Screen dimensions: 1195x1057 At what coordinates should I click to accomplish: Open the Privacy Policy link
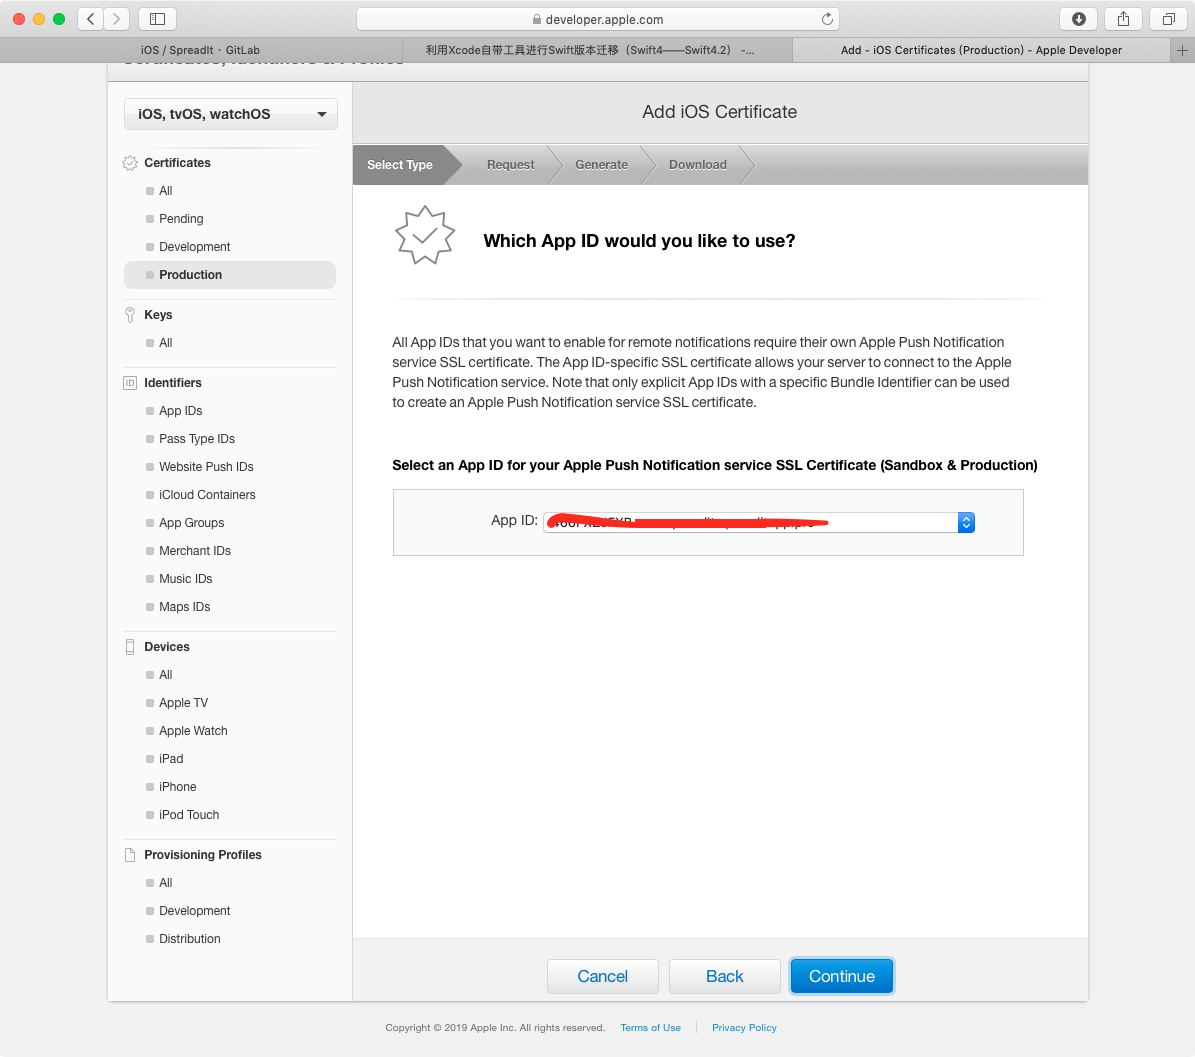click(x=744, y=1028)
